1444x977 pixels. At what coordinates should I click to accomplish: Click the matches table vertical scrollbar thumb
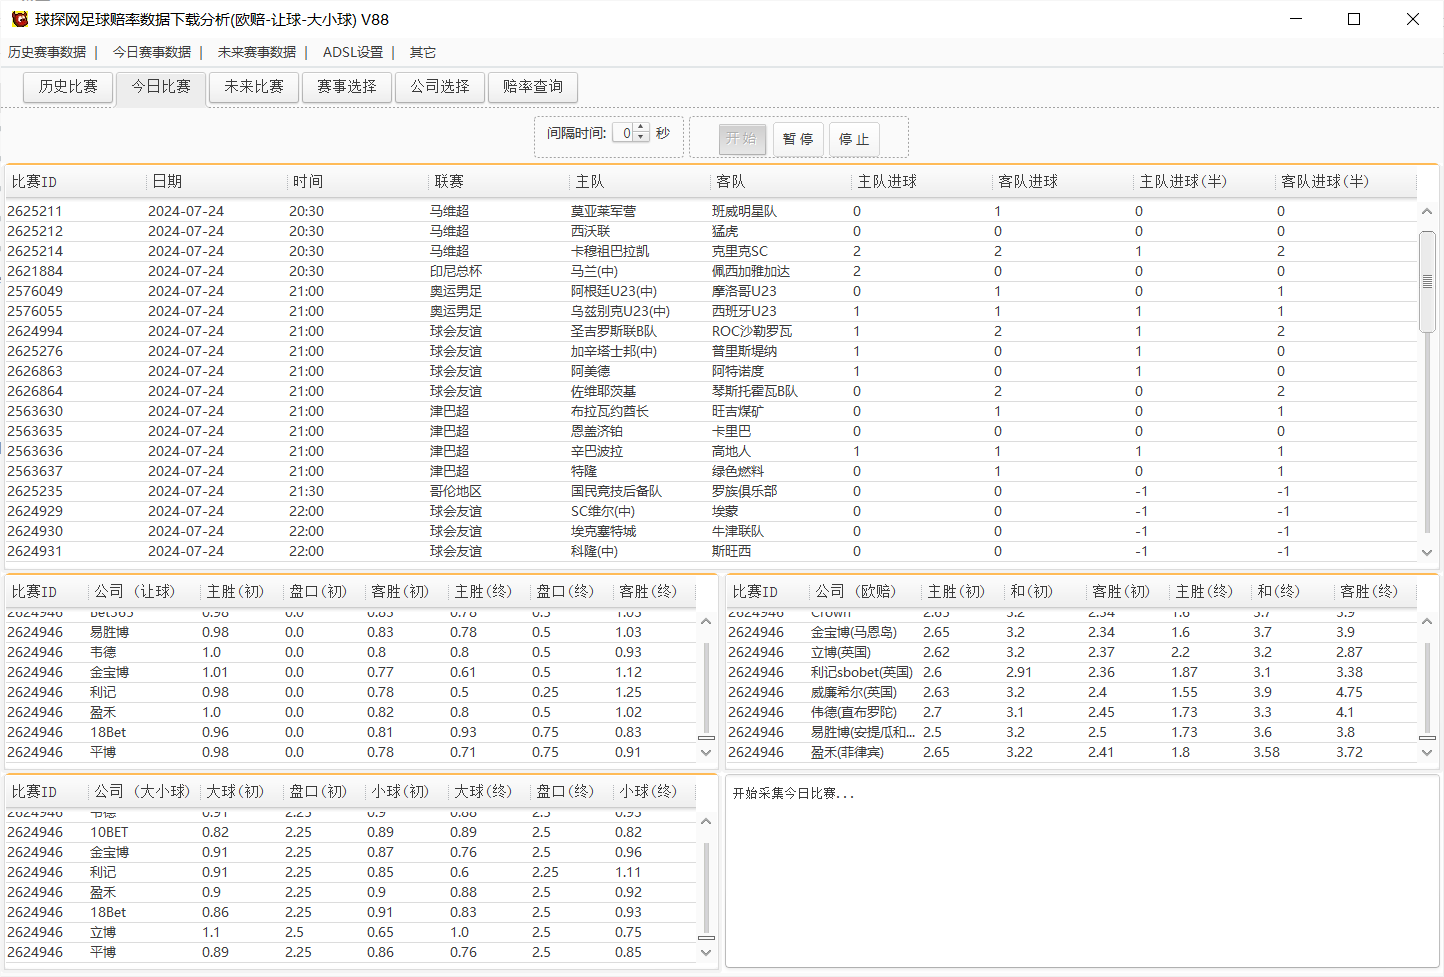click(1427, 282)
